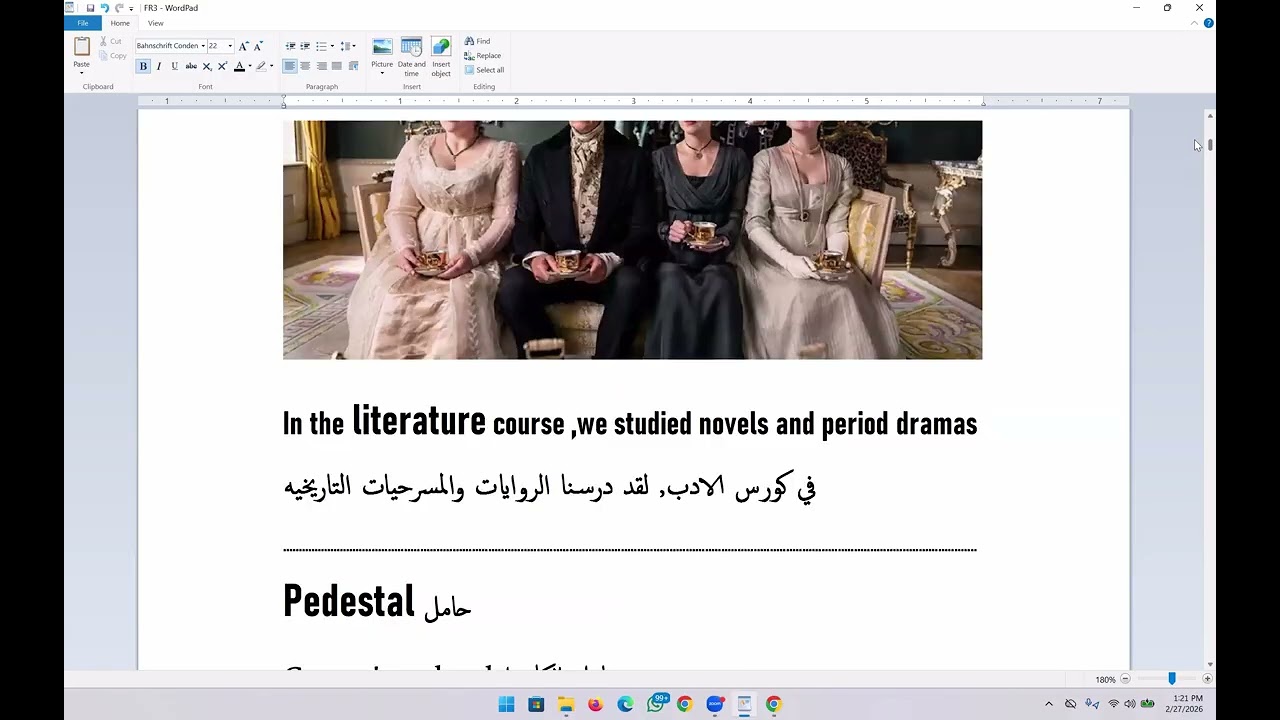The image size is (1280, 720).
Task: Open the File menu
Action: [x=83, y=23]
